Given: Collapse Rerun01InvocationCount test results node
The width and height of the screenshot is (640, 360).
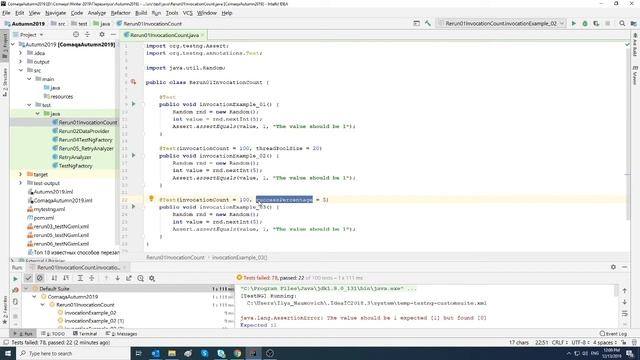Looking at the screenshot, I should [43, 305].
